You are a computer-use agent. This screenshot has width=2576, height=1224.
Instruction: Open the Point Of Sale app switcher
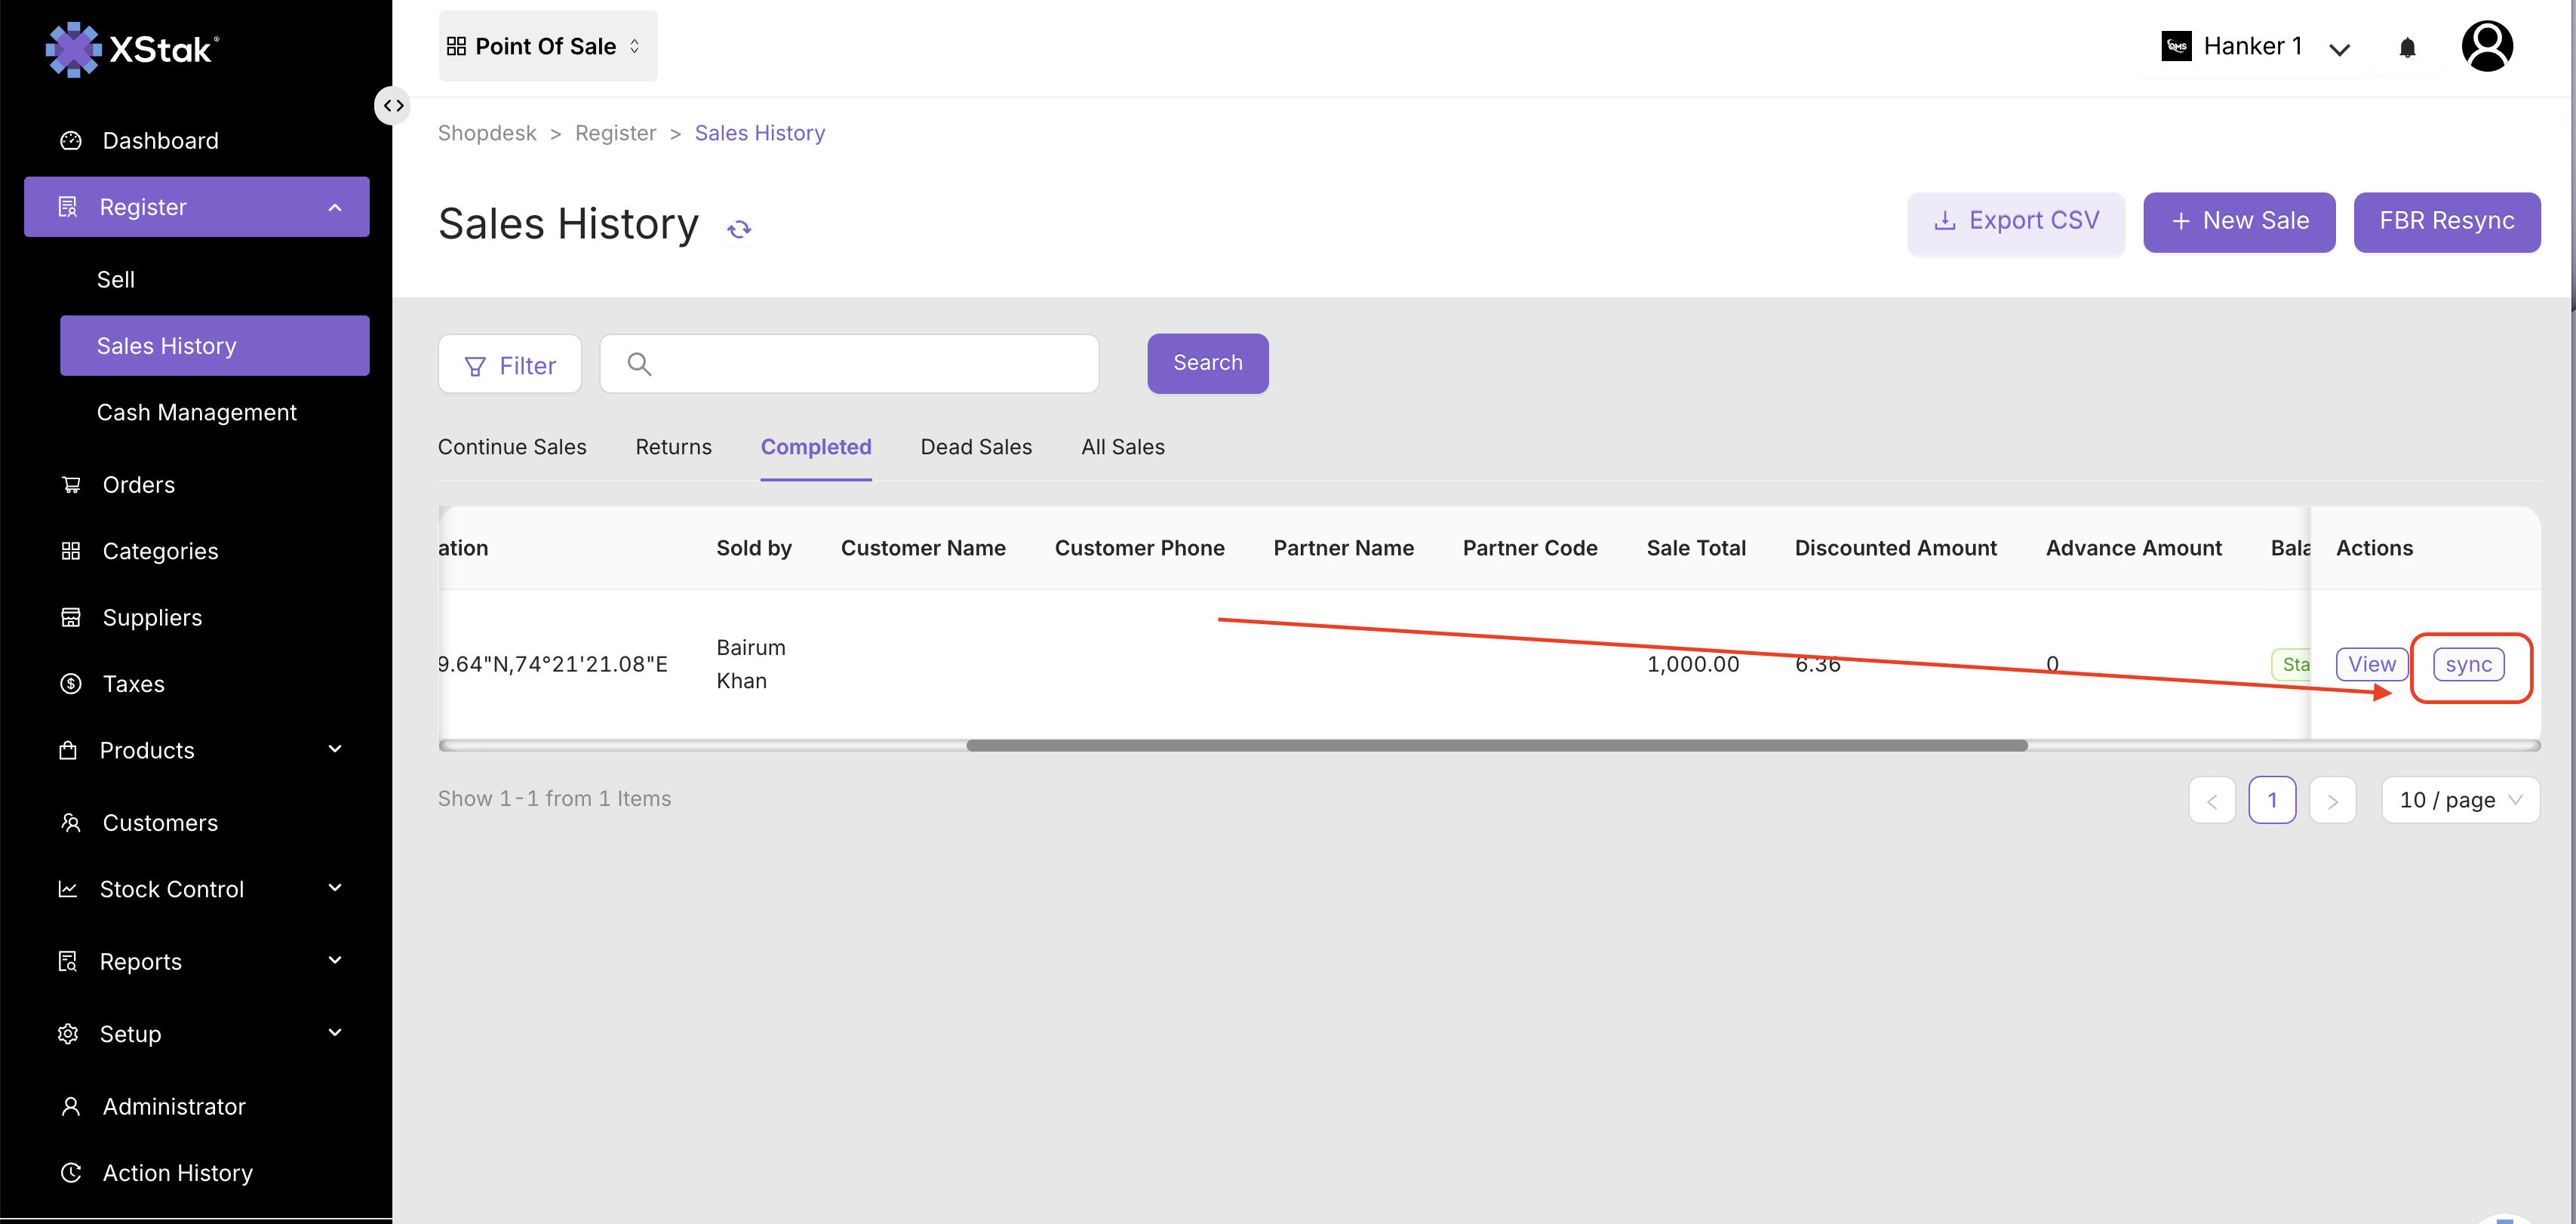coord(547,46)
